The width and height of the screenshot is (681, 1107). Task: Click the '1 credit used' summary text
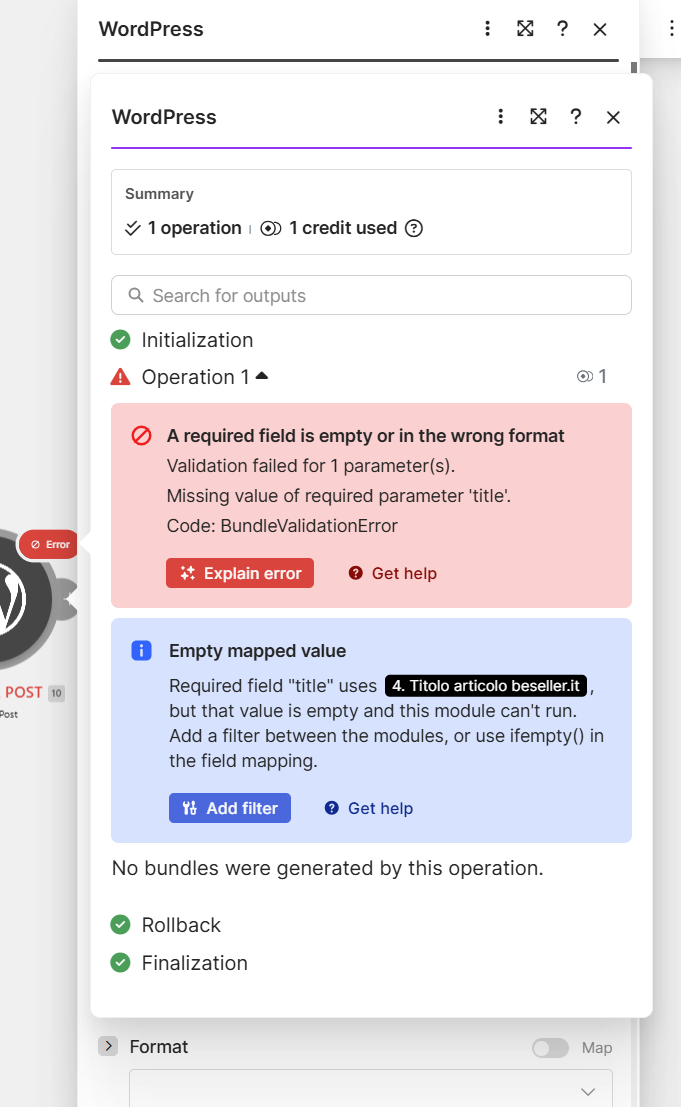[343, 228]
